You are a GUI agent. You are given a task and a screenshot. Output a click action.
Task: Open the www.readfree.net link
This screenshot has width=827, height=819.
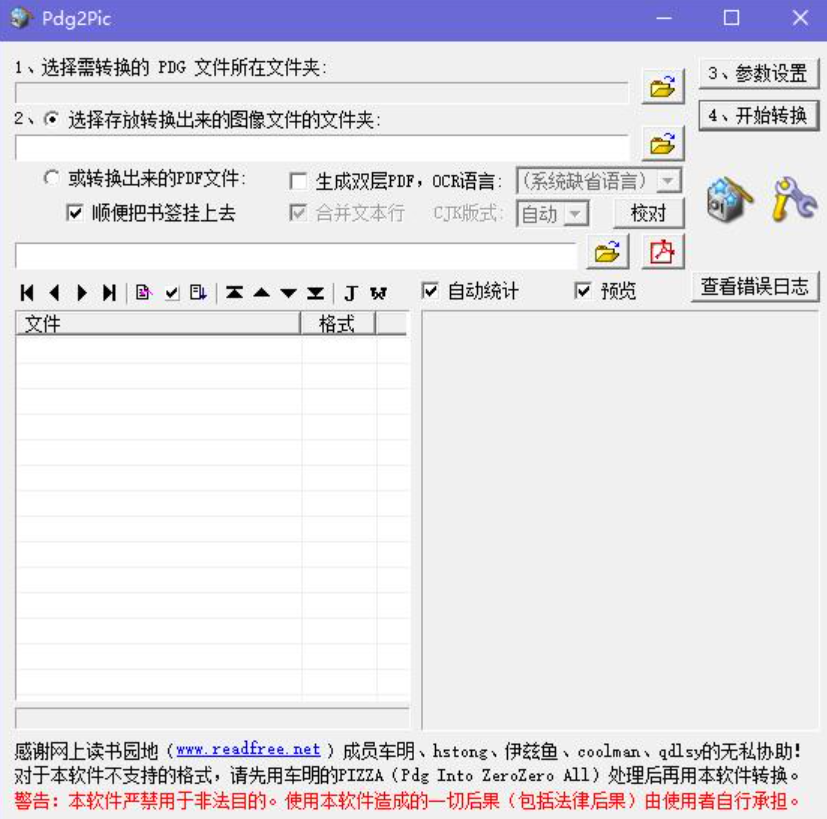pyautogui.click(x=248, y=749)
